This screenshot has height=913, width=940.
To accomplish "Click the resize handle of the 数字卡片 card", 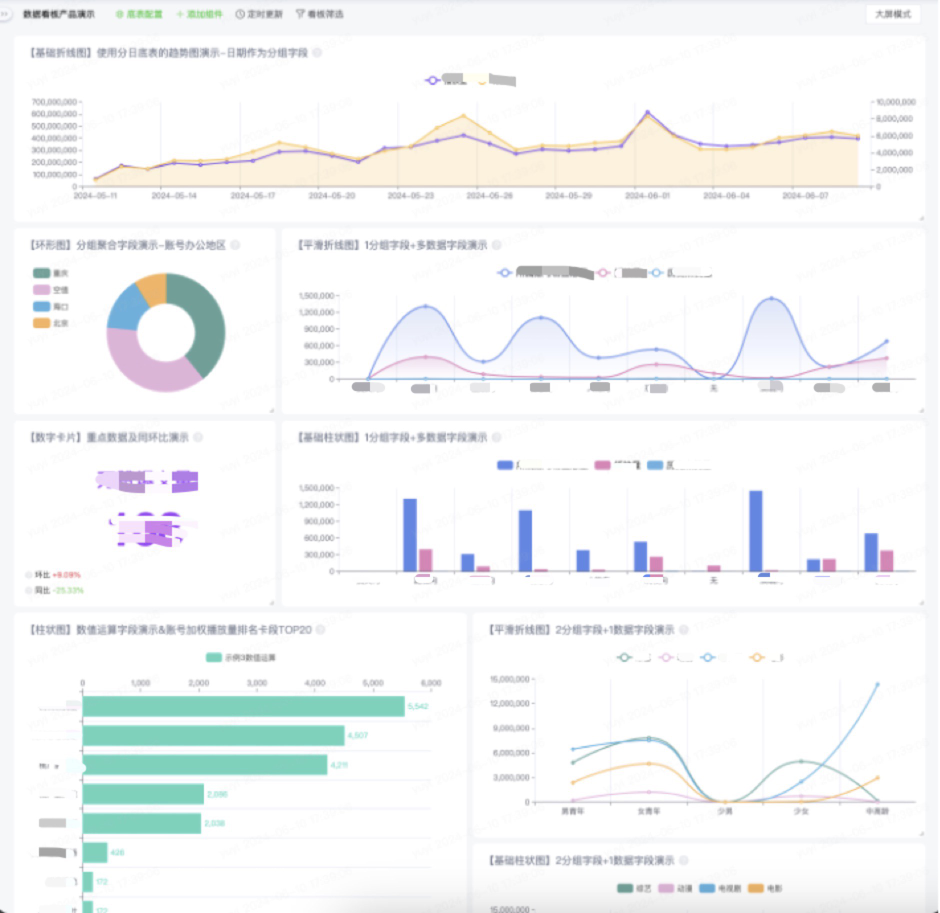I will [272, 603].
